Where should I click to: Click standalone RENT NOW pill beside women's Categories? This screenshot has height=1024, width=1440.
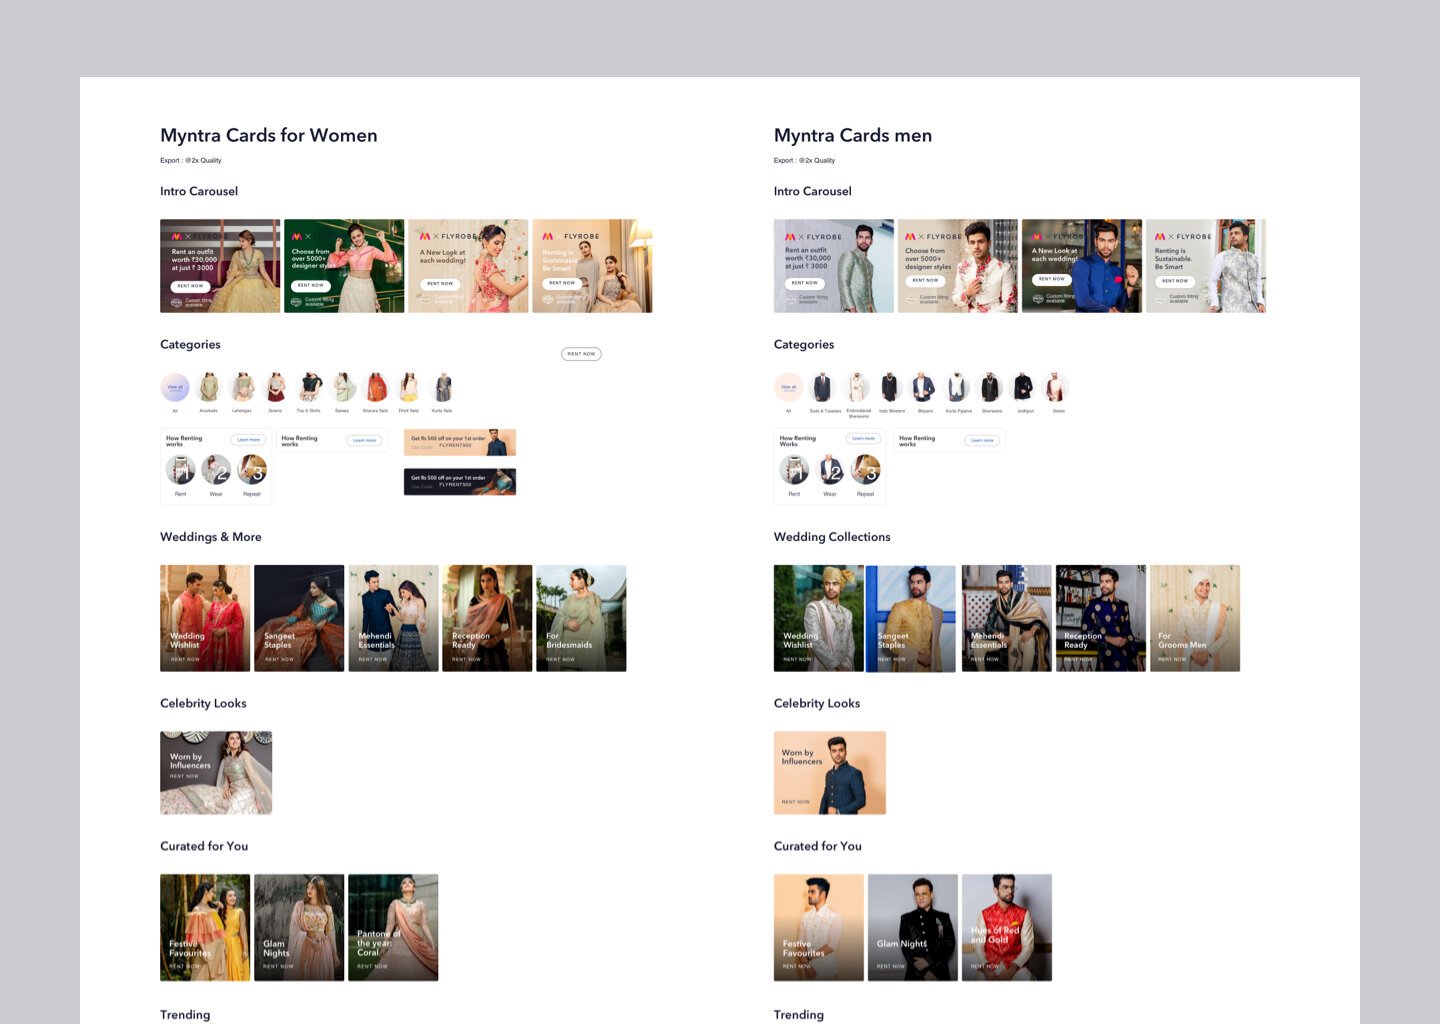coord(581,354)
